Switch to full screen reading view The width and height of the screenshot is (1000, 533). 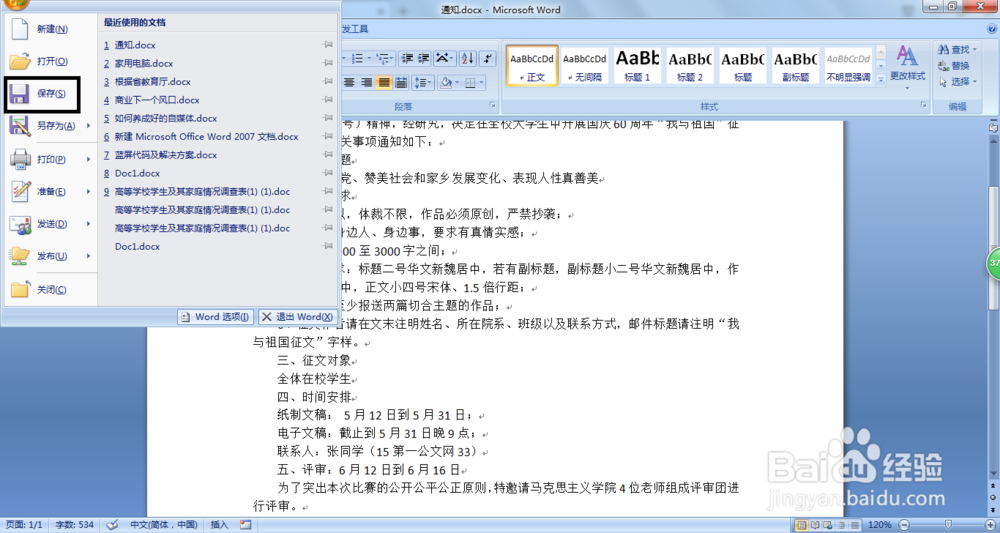pos(814,525)
